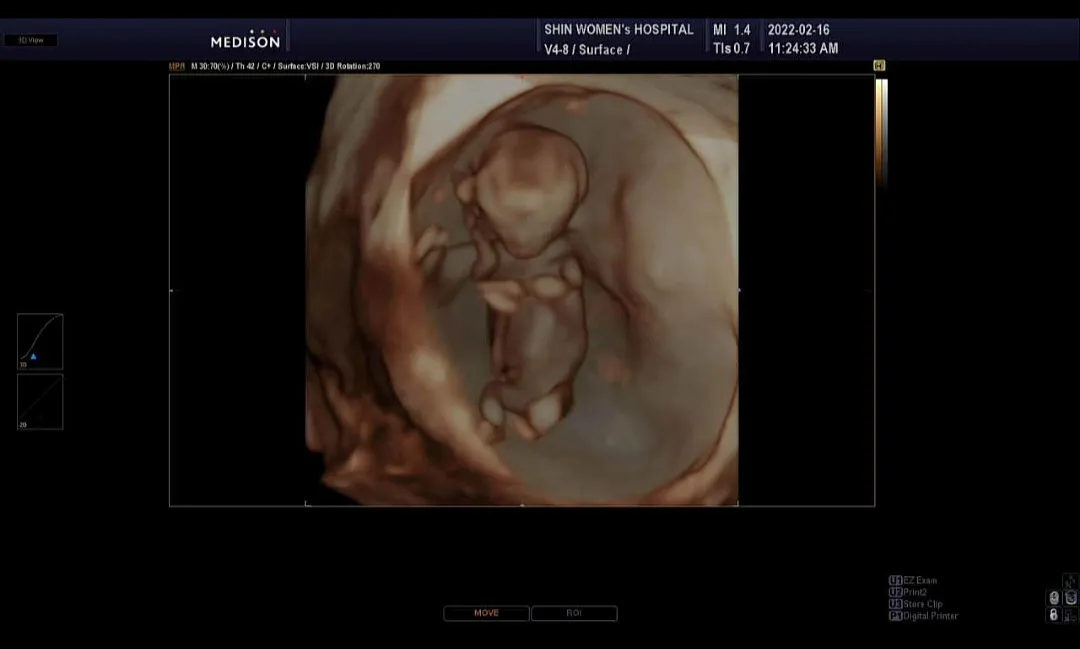
Task: Click the U3 Store Clip shortcut
Action: click(915, 604)
